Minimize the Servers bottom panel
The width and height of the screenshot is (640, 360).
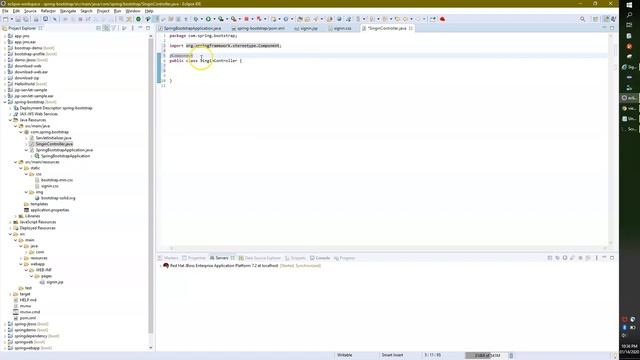604,258
